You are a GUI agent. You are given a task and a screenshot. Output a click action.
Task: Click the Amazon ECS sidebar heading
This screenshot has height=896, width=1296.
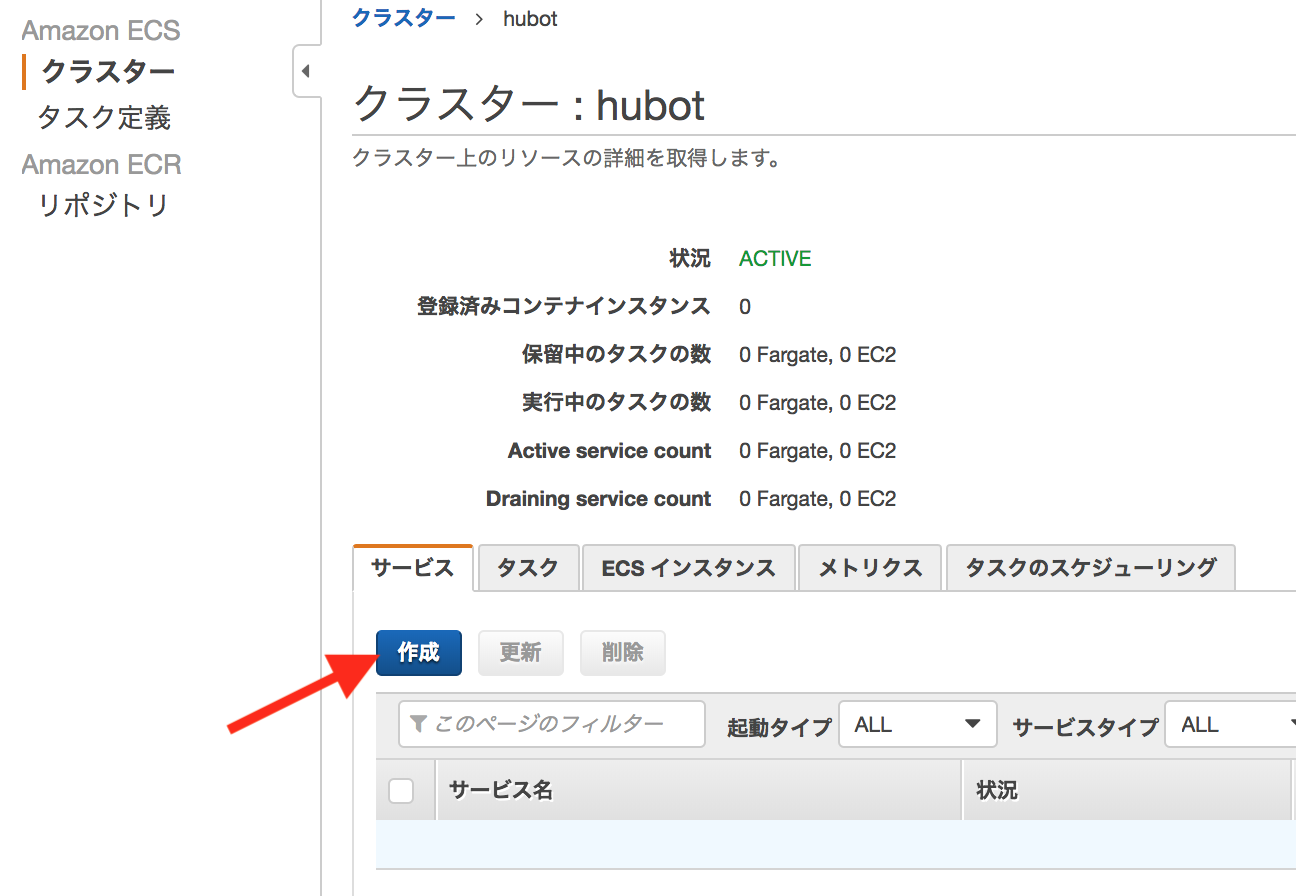point(101,30)
